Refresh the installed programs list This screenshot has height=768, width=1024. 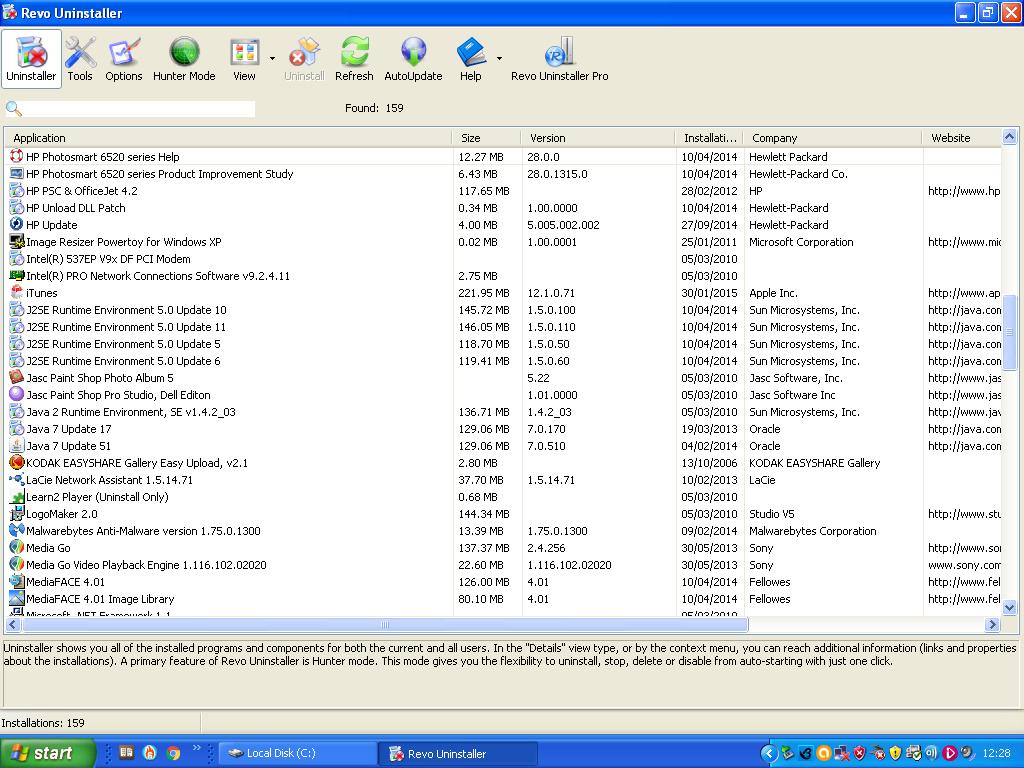coord(354,59)
